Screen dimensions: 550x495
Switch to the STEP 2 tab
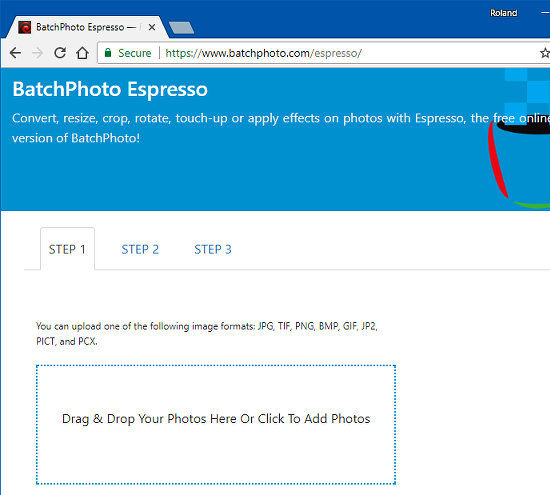click(140, 249)
